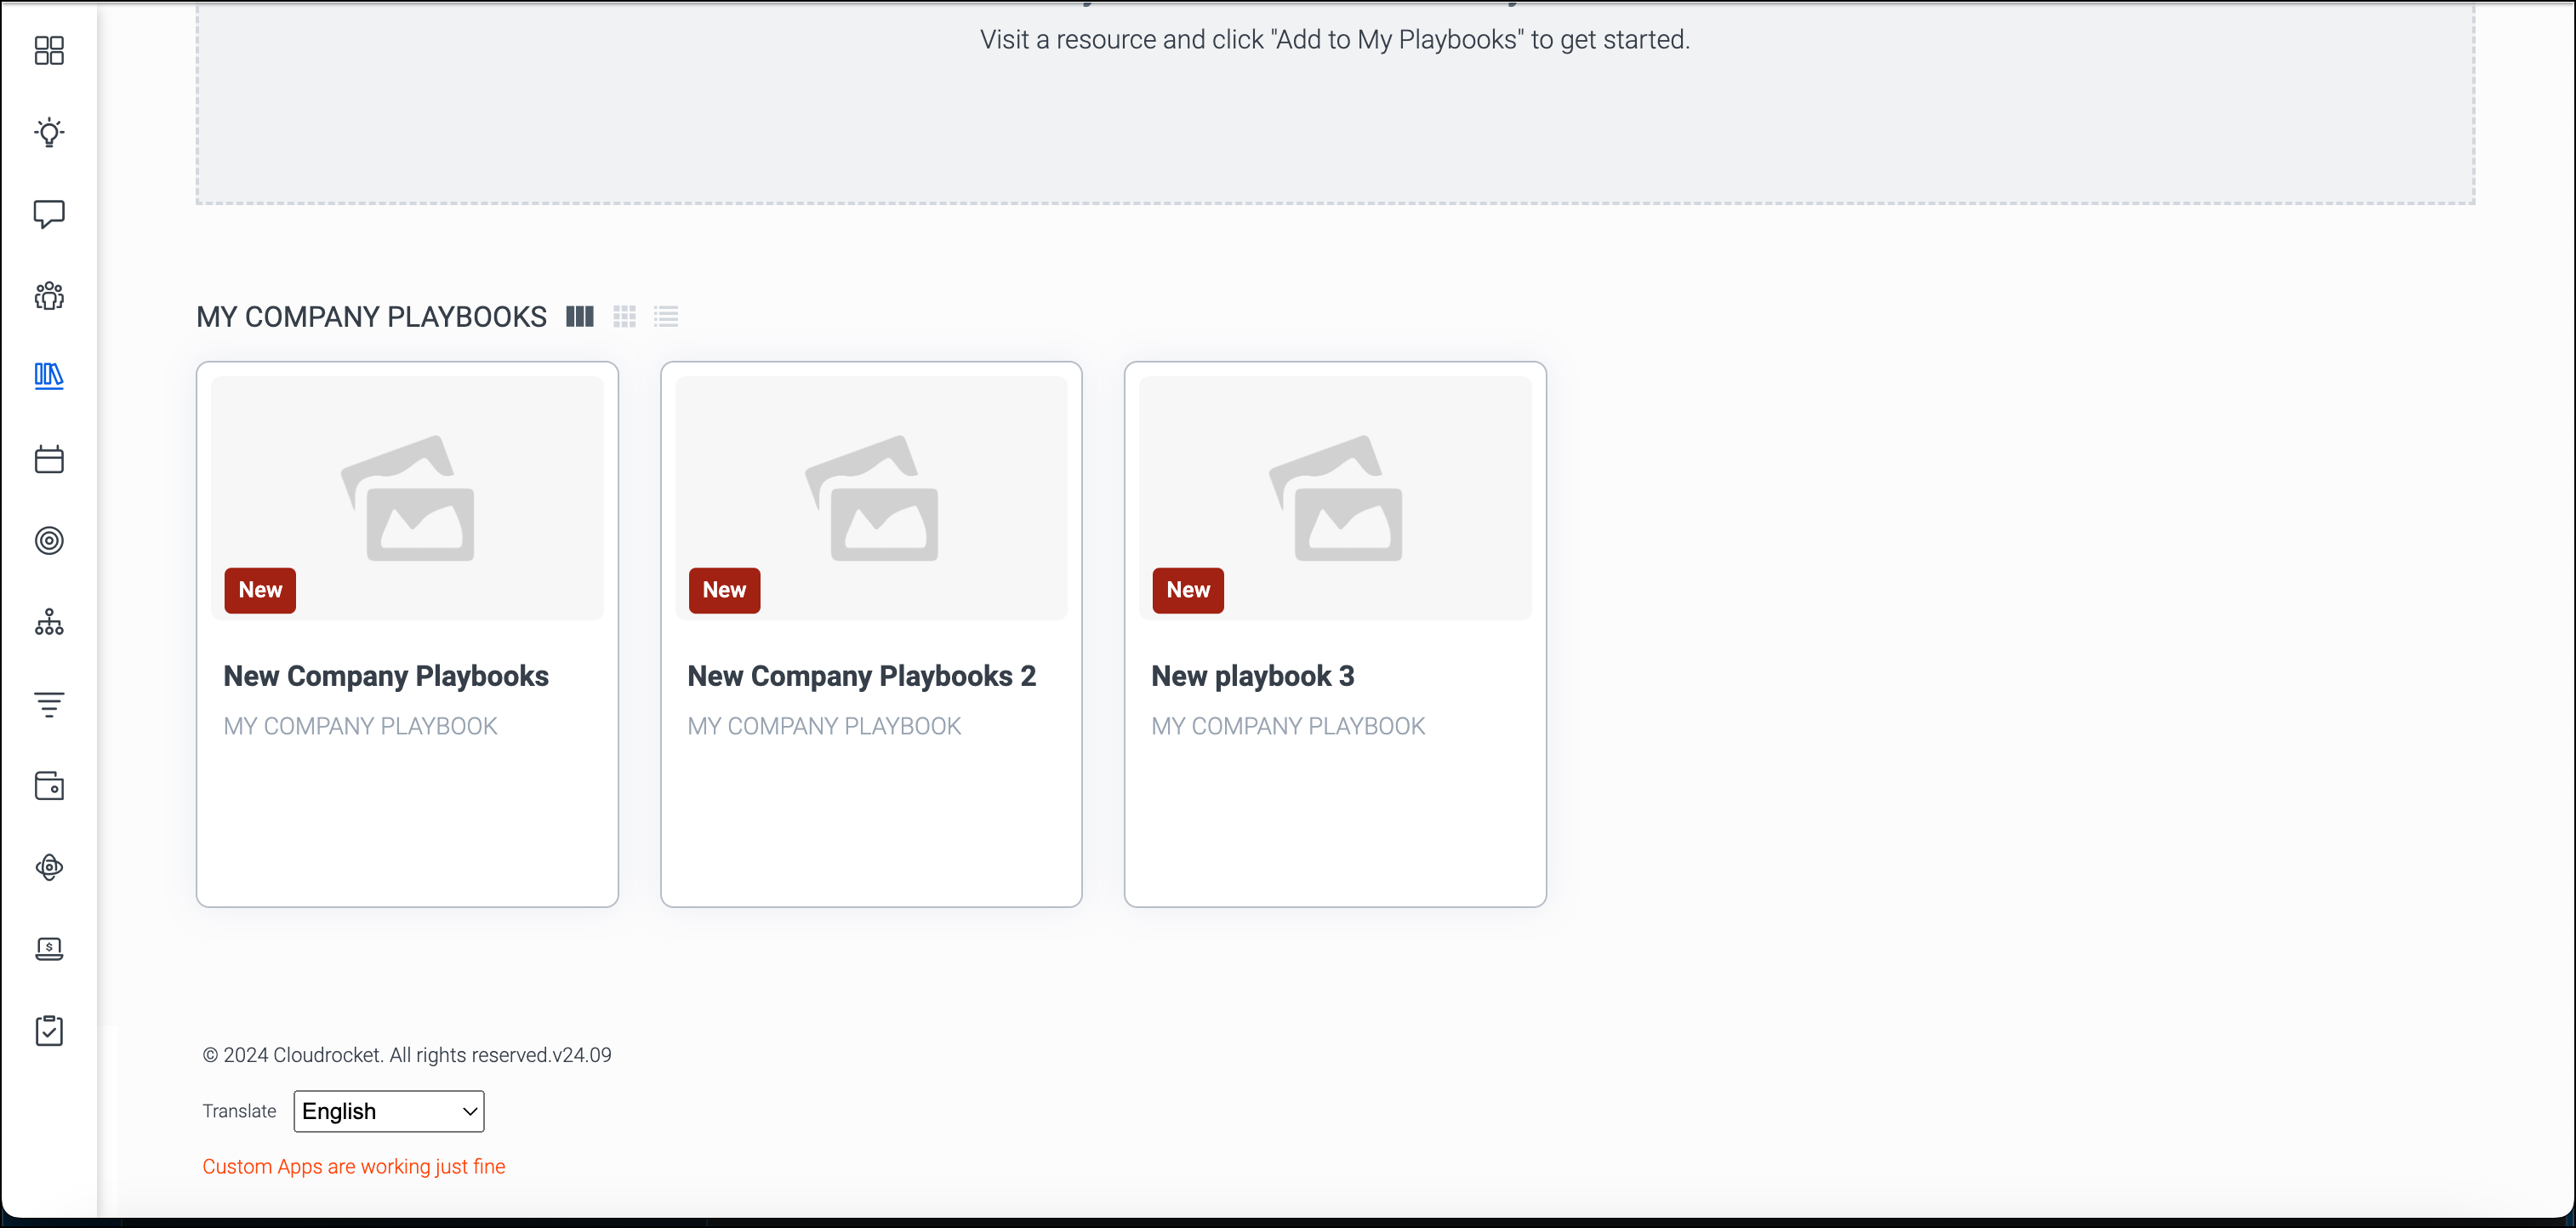Click 'Custom Apps are working just fine' text
The width and height of the screenshot is (2576, 1228).
point(354,1166)
